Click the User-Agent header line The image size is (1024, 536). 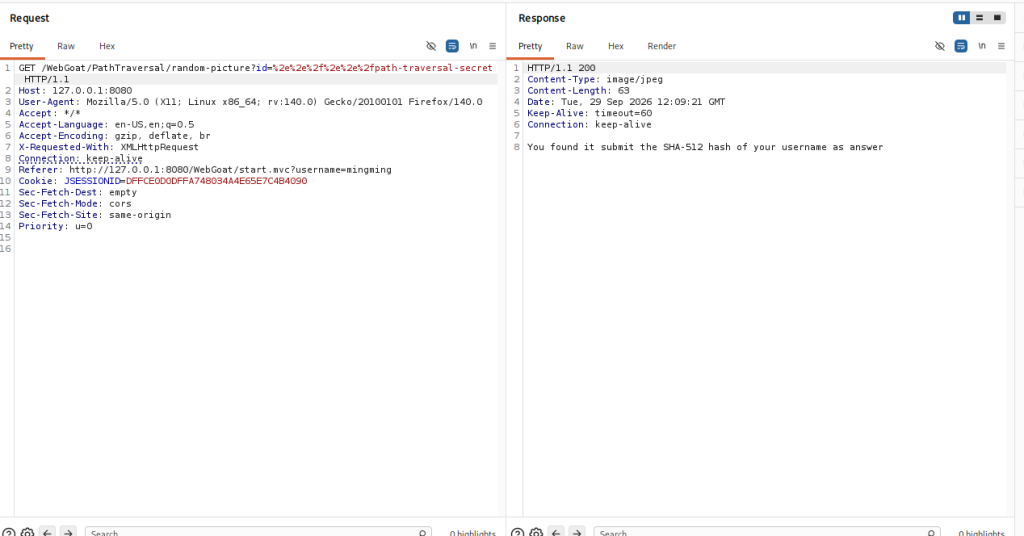point(250,102)
